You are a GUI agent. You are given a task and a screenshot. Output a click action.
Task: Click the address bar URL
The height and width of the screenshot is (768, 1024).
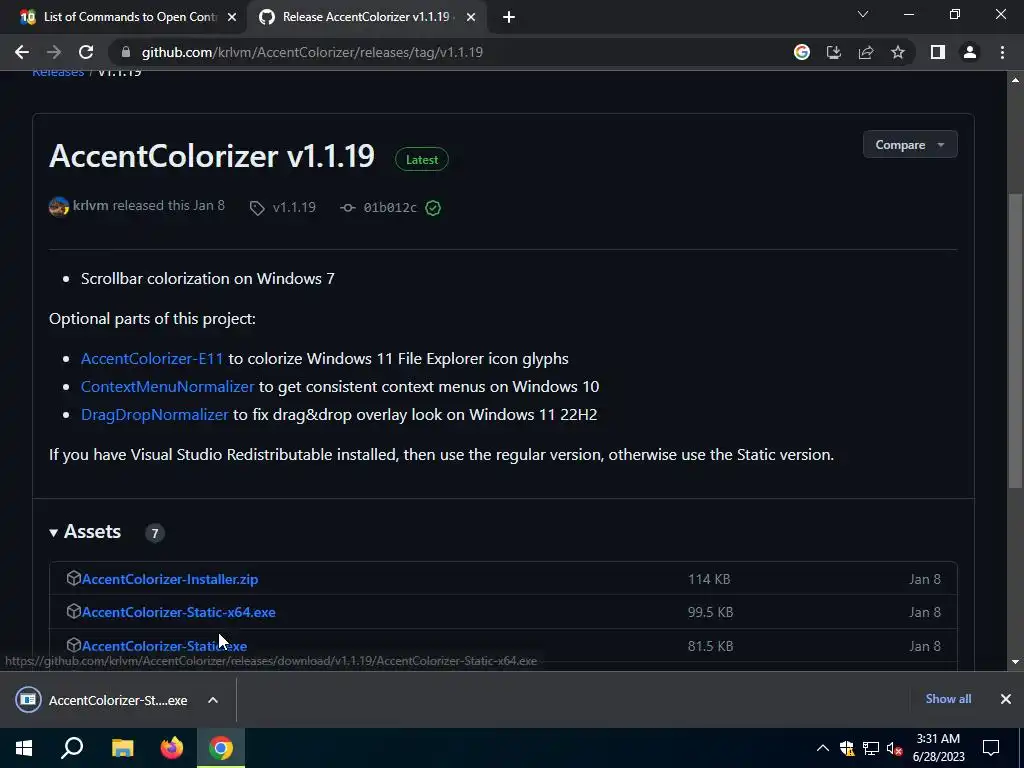coord(312,52)
